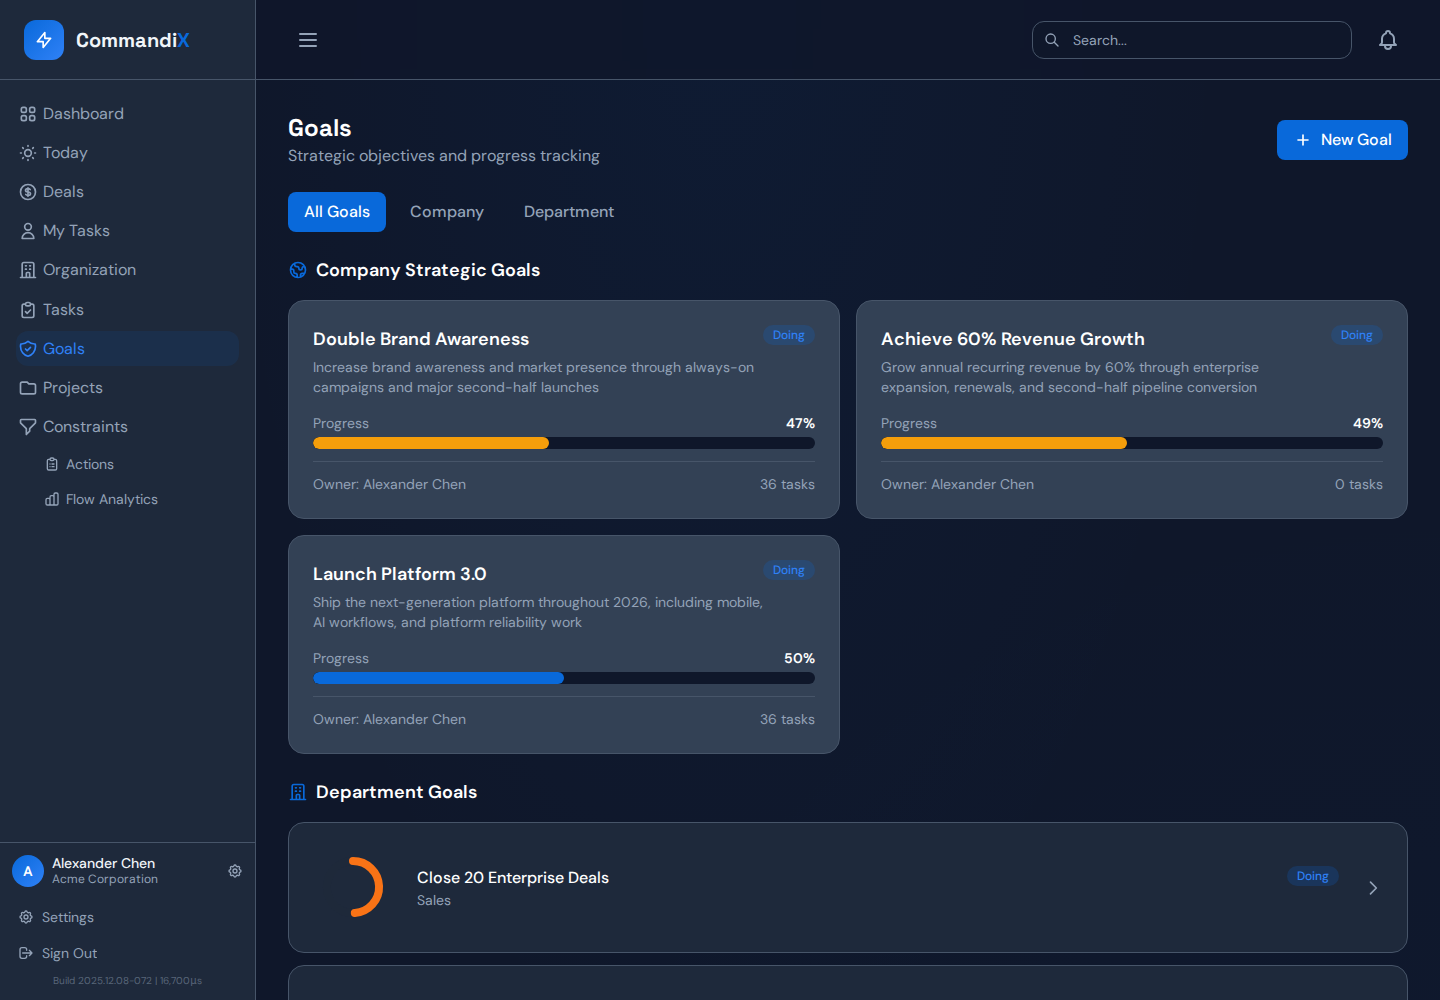Switch to the Department tab
This screenshot has height=1000, width=1440.
click(569, 212)
